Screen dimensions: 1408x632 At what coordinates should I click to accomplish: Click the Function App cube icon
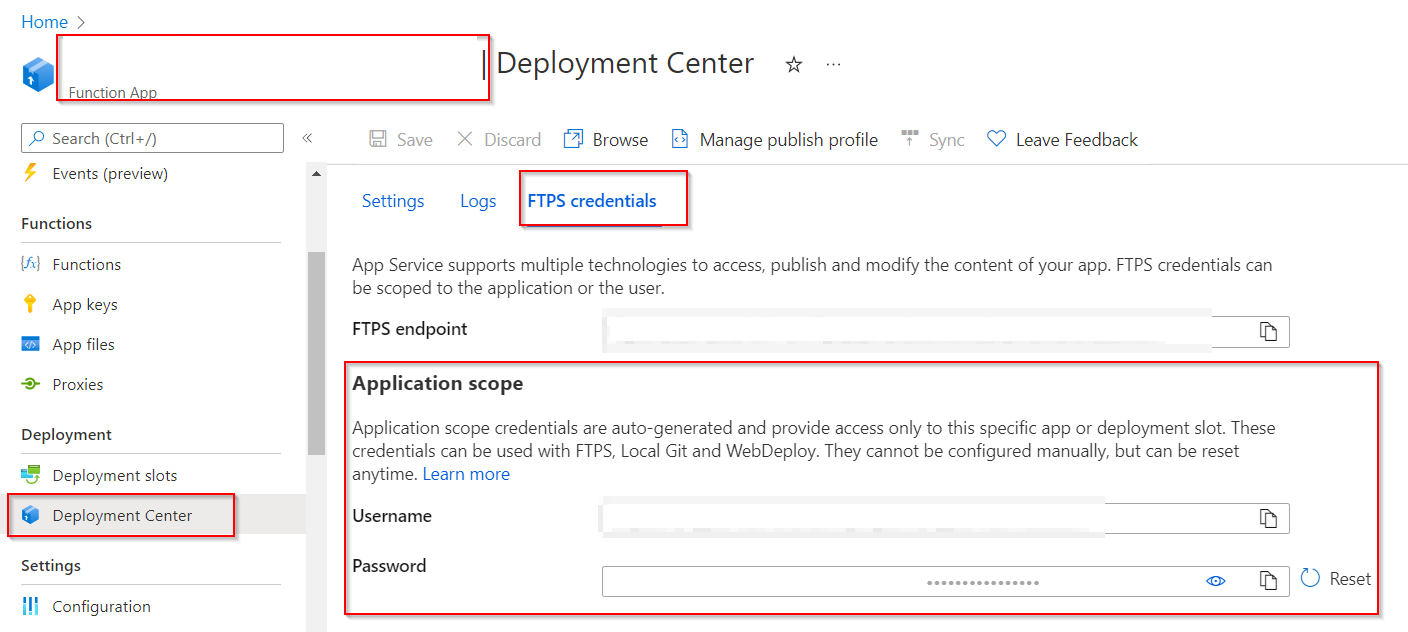pos(38,74)
